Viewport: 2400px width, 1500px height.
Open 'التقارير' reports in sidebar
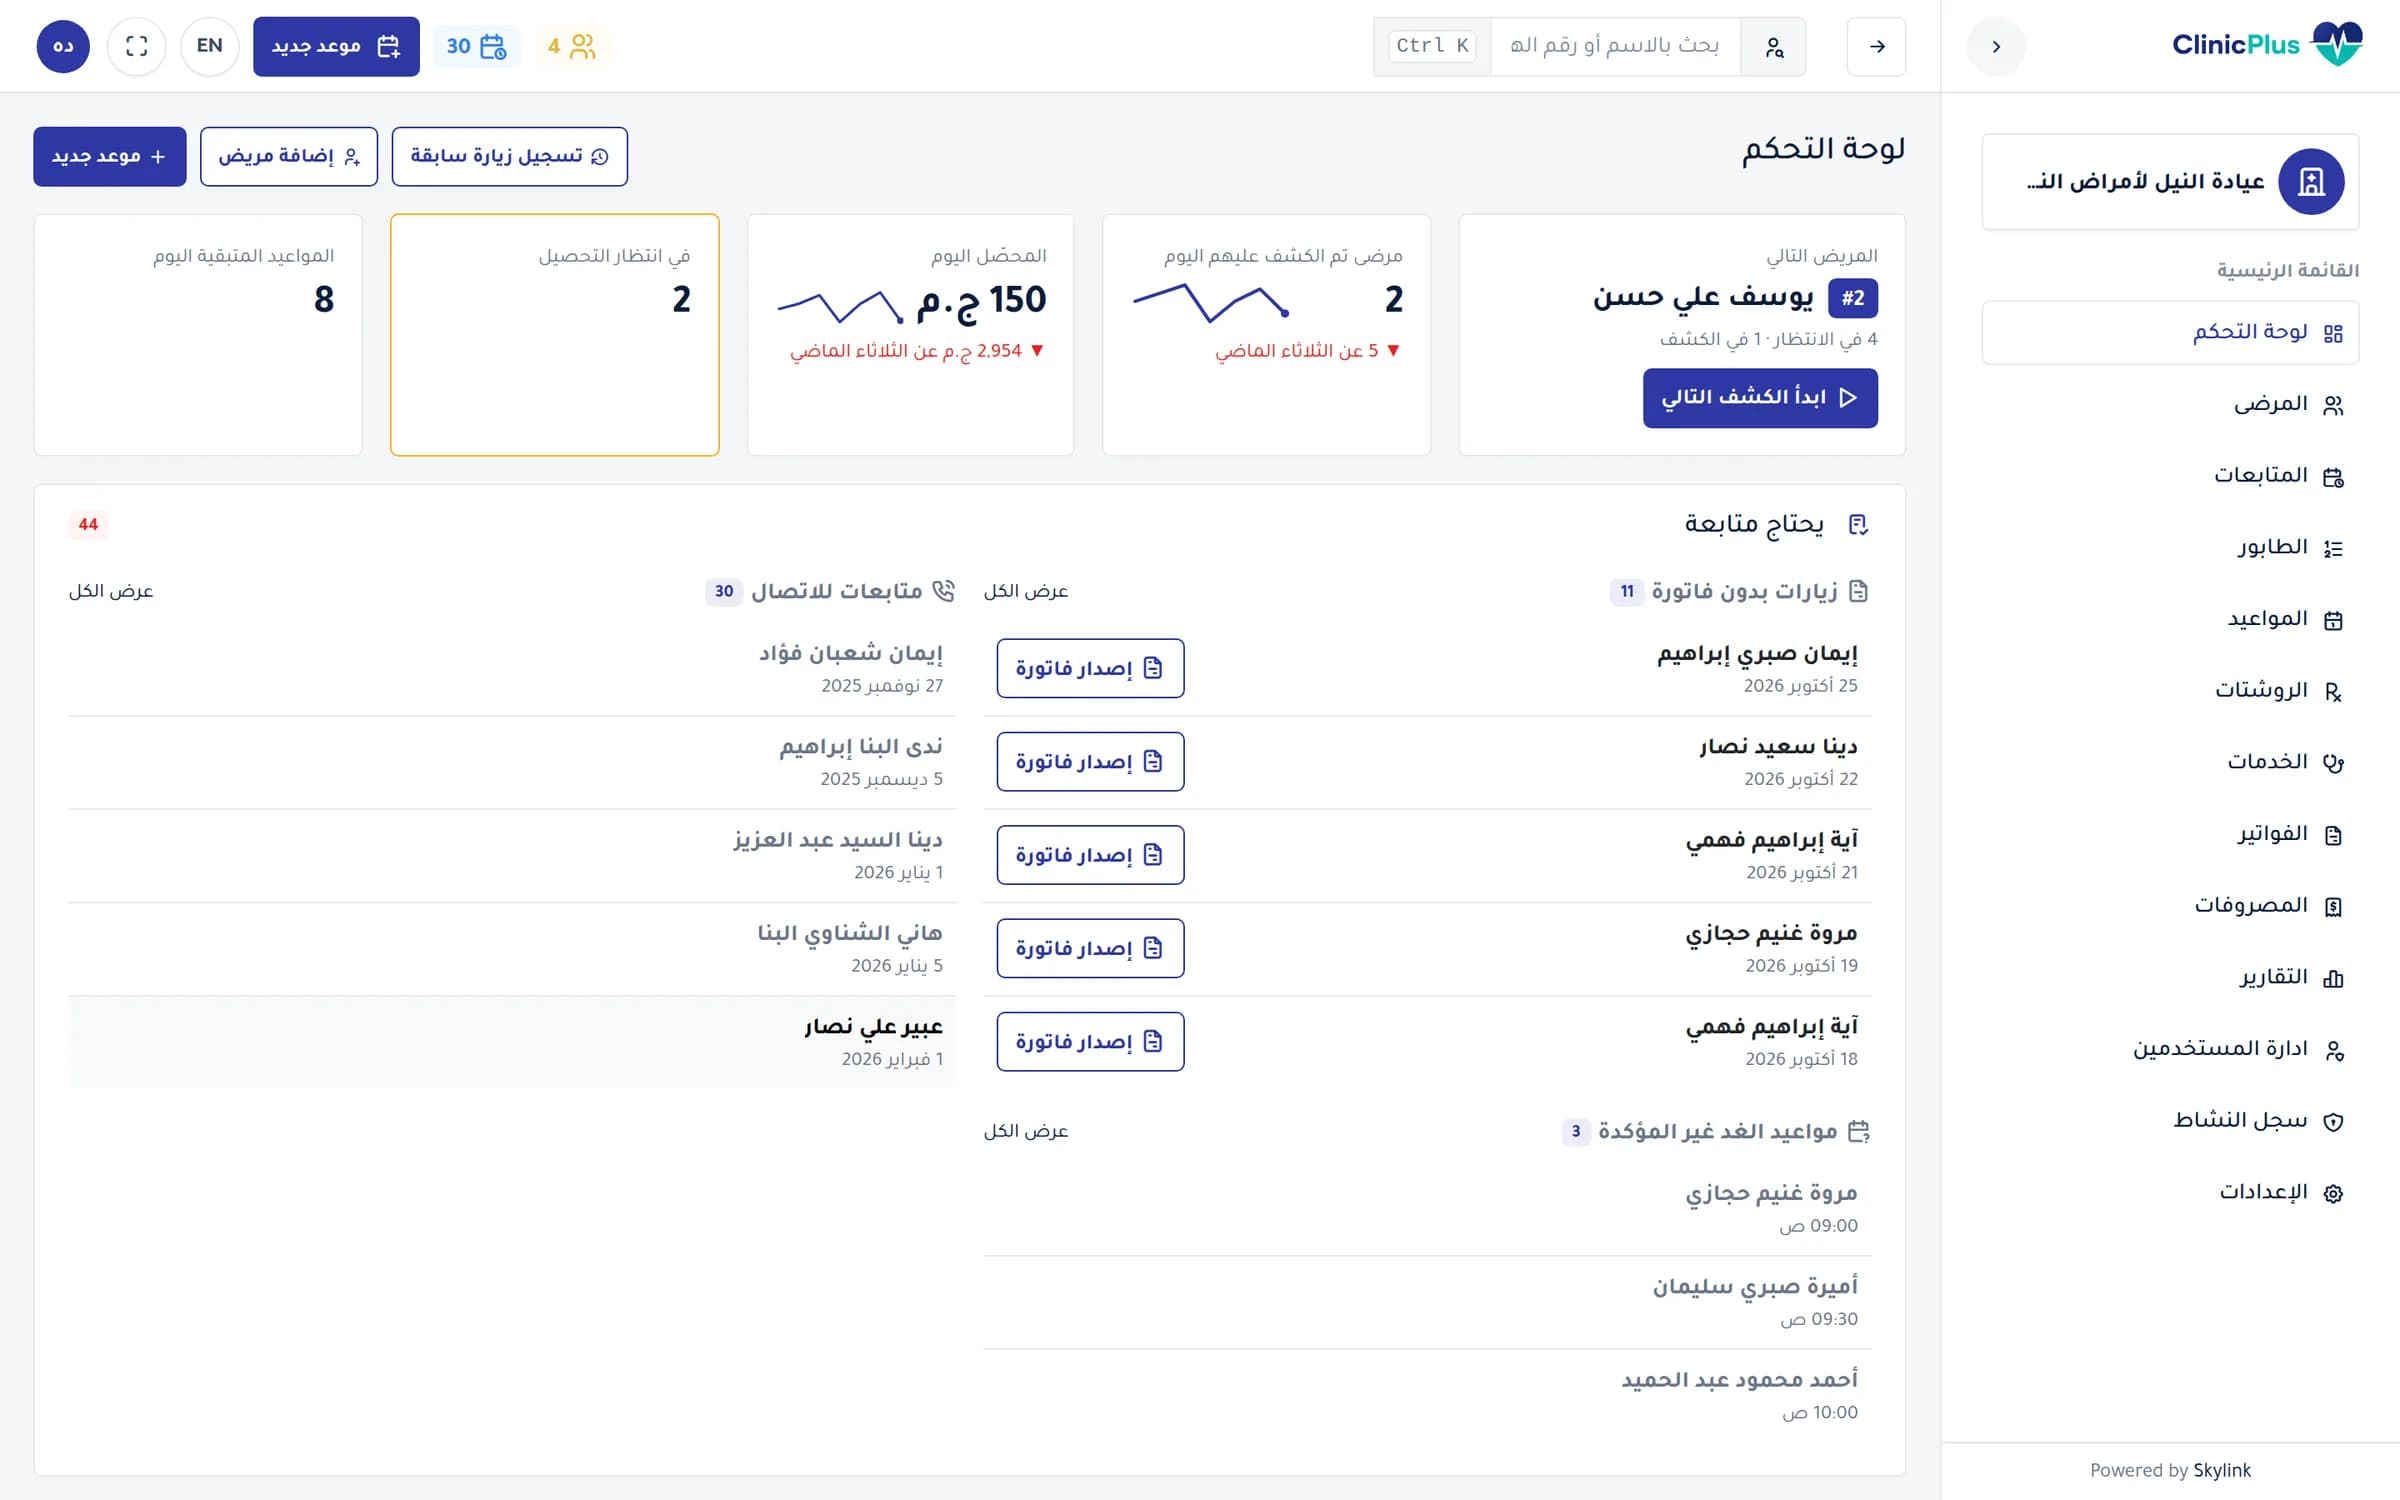click(2170, 977)
